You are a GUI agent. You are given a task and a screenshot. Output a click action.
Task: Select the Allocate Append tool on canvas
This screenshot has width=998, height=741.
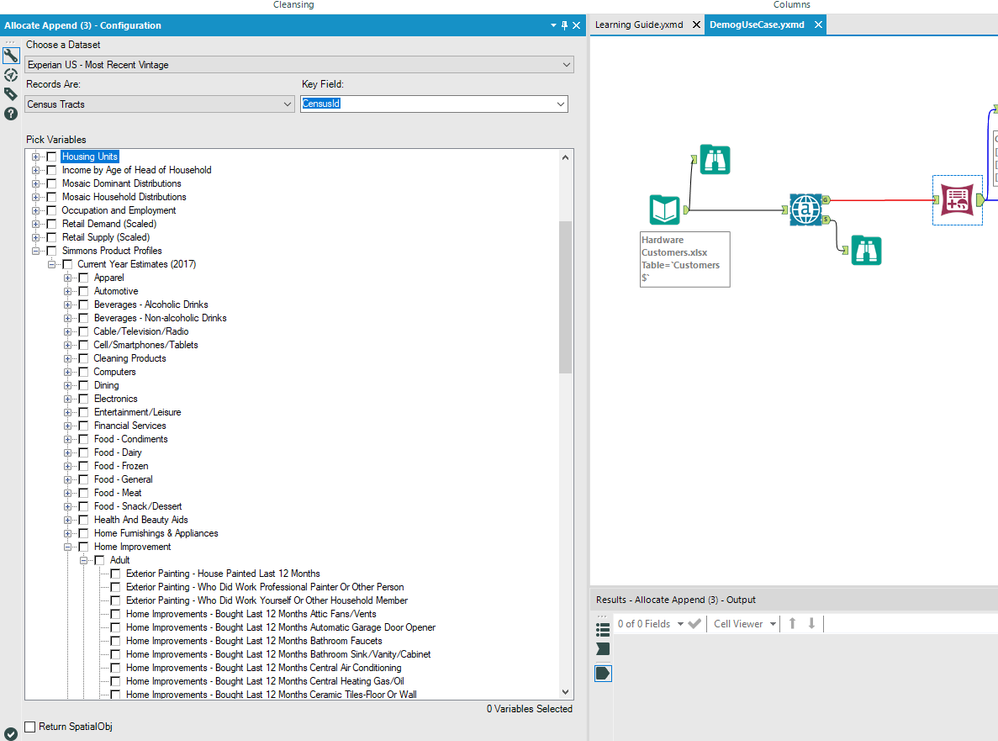point(956,199)
